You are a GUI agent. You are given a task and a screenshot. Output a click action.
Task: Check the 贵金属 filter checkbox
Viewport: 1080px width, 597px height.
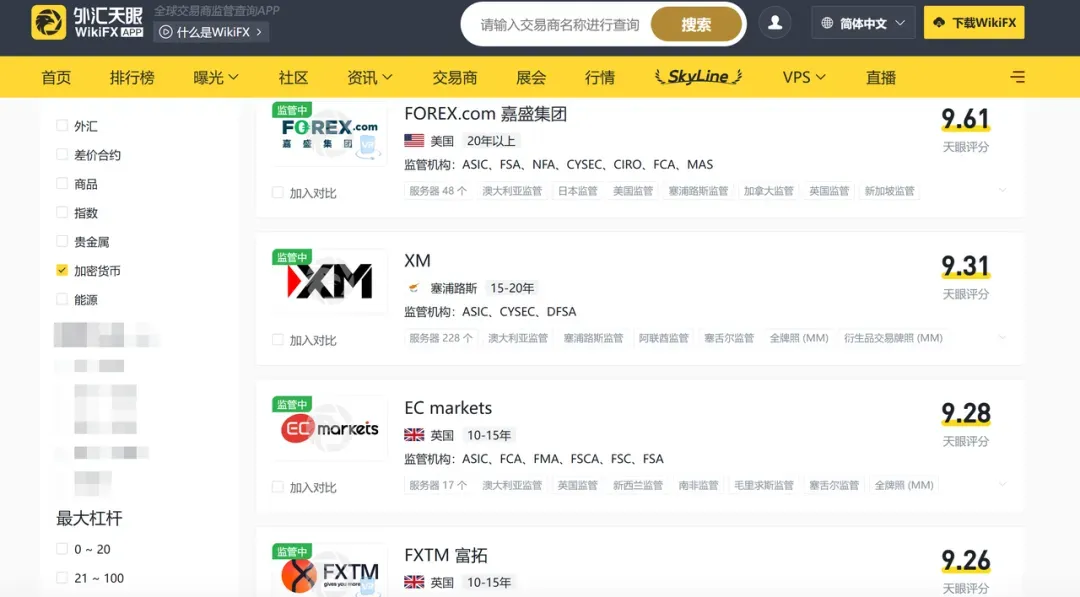(x=62, y=241)
